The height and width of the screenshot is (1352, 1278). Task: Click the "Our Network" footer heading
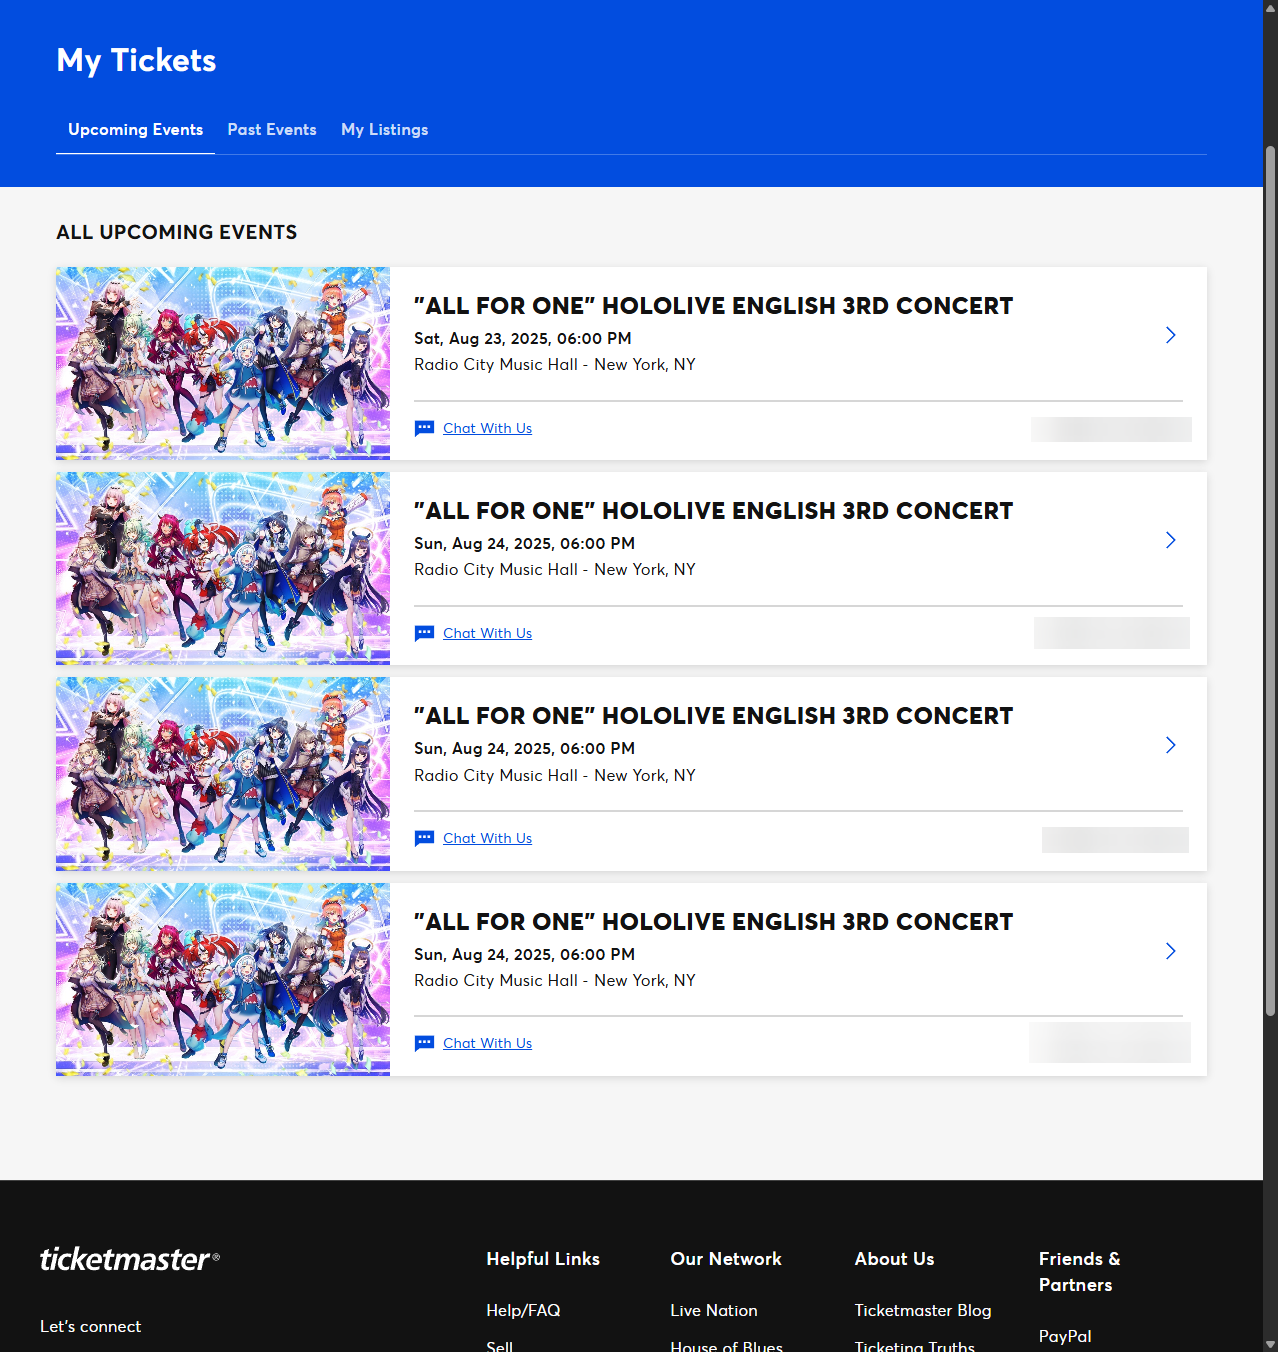point(726,1259)
